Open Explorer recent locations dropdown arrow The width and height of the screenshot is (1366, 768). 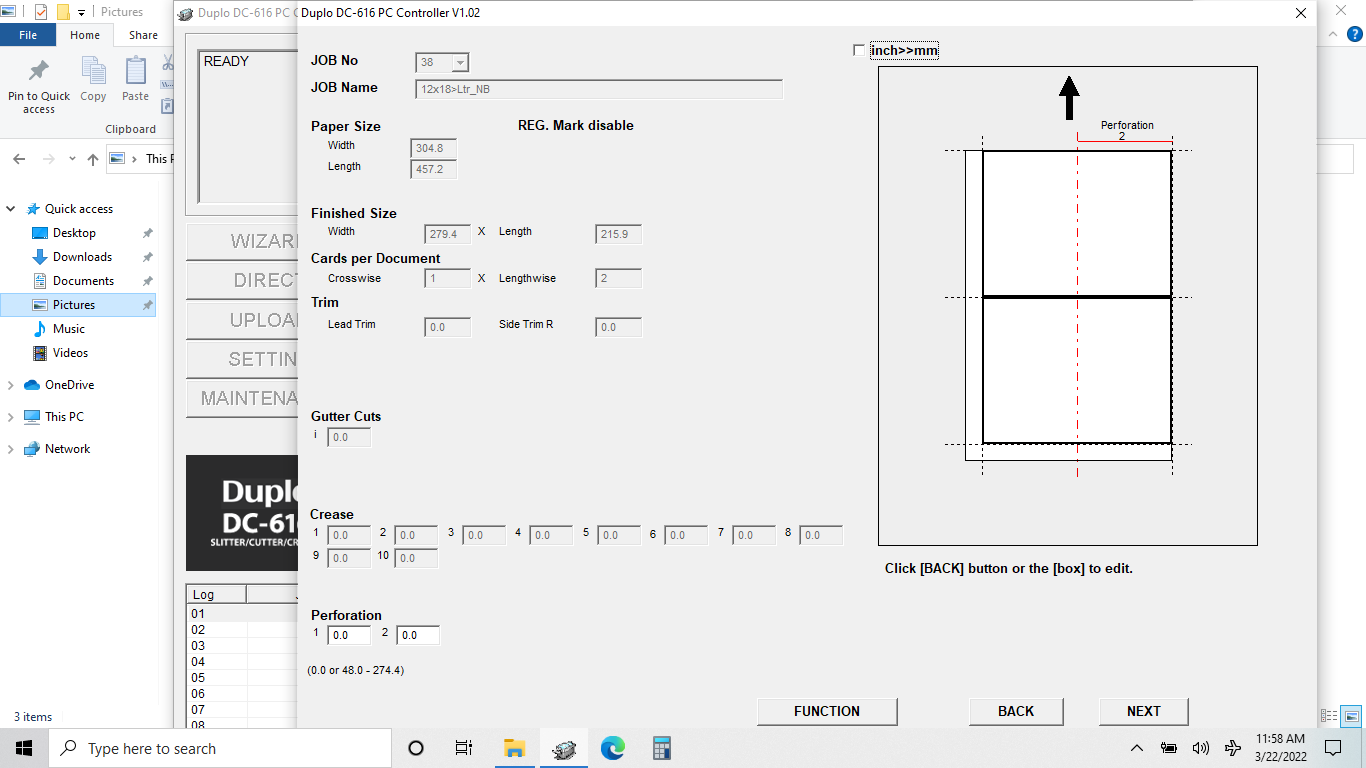[72, 159]
